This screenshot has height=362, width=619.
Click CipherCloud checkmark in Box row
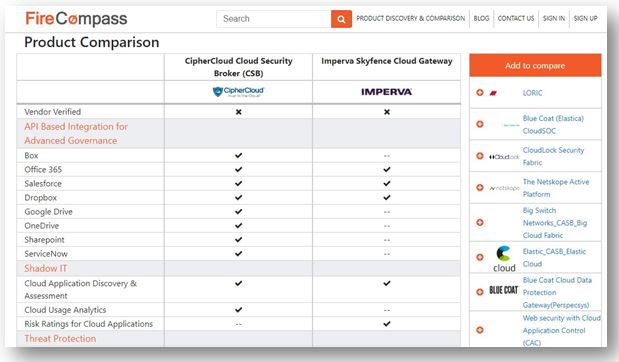click(x=238, y=156)
